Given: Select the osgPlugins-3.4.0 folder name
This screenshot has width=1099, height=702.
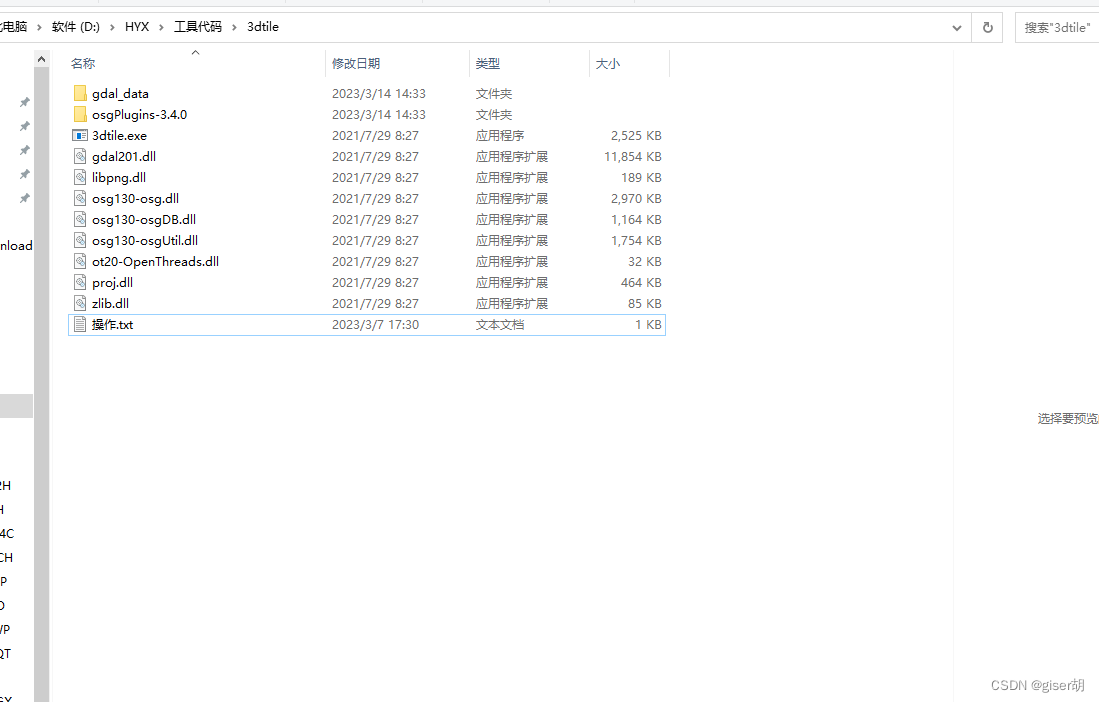Looking at the screenshot, I should pos(139,114).
